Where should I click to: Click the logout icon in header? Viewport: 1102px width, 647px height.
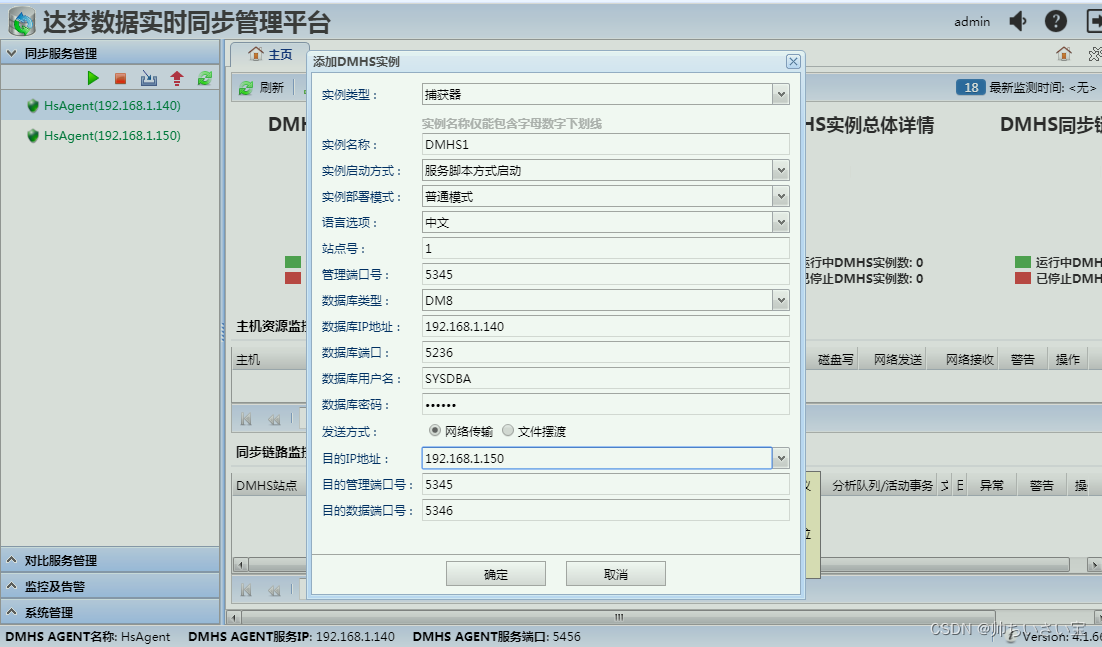pyautogui.click(x=1094, y=21)
